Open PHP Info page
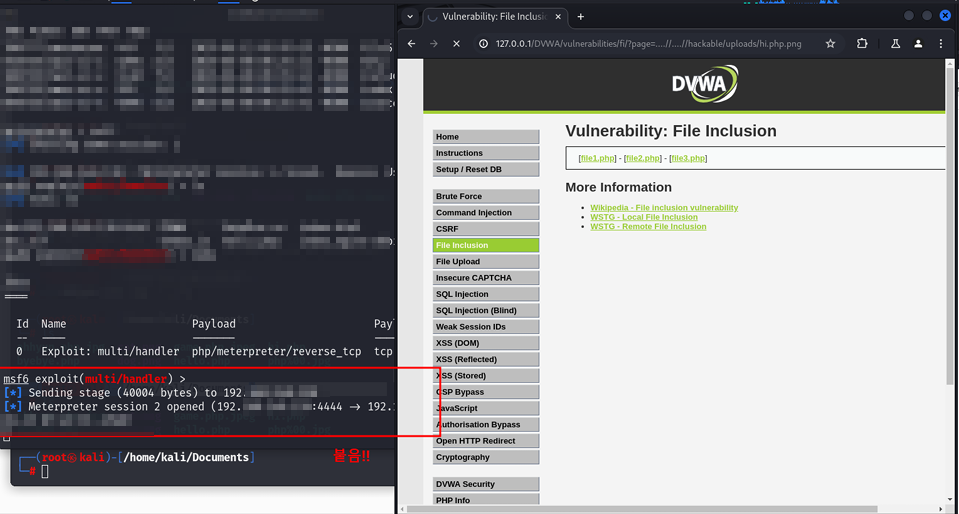959x514 pixels. click(486, 500)
